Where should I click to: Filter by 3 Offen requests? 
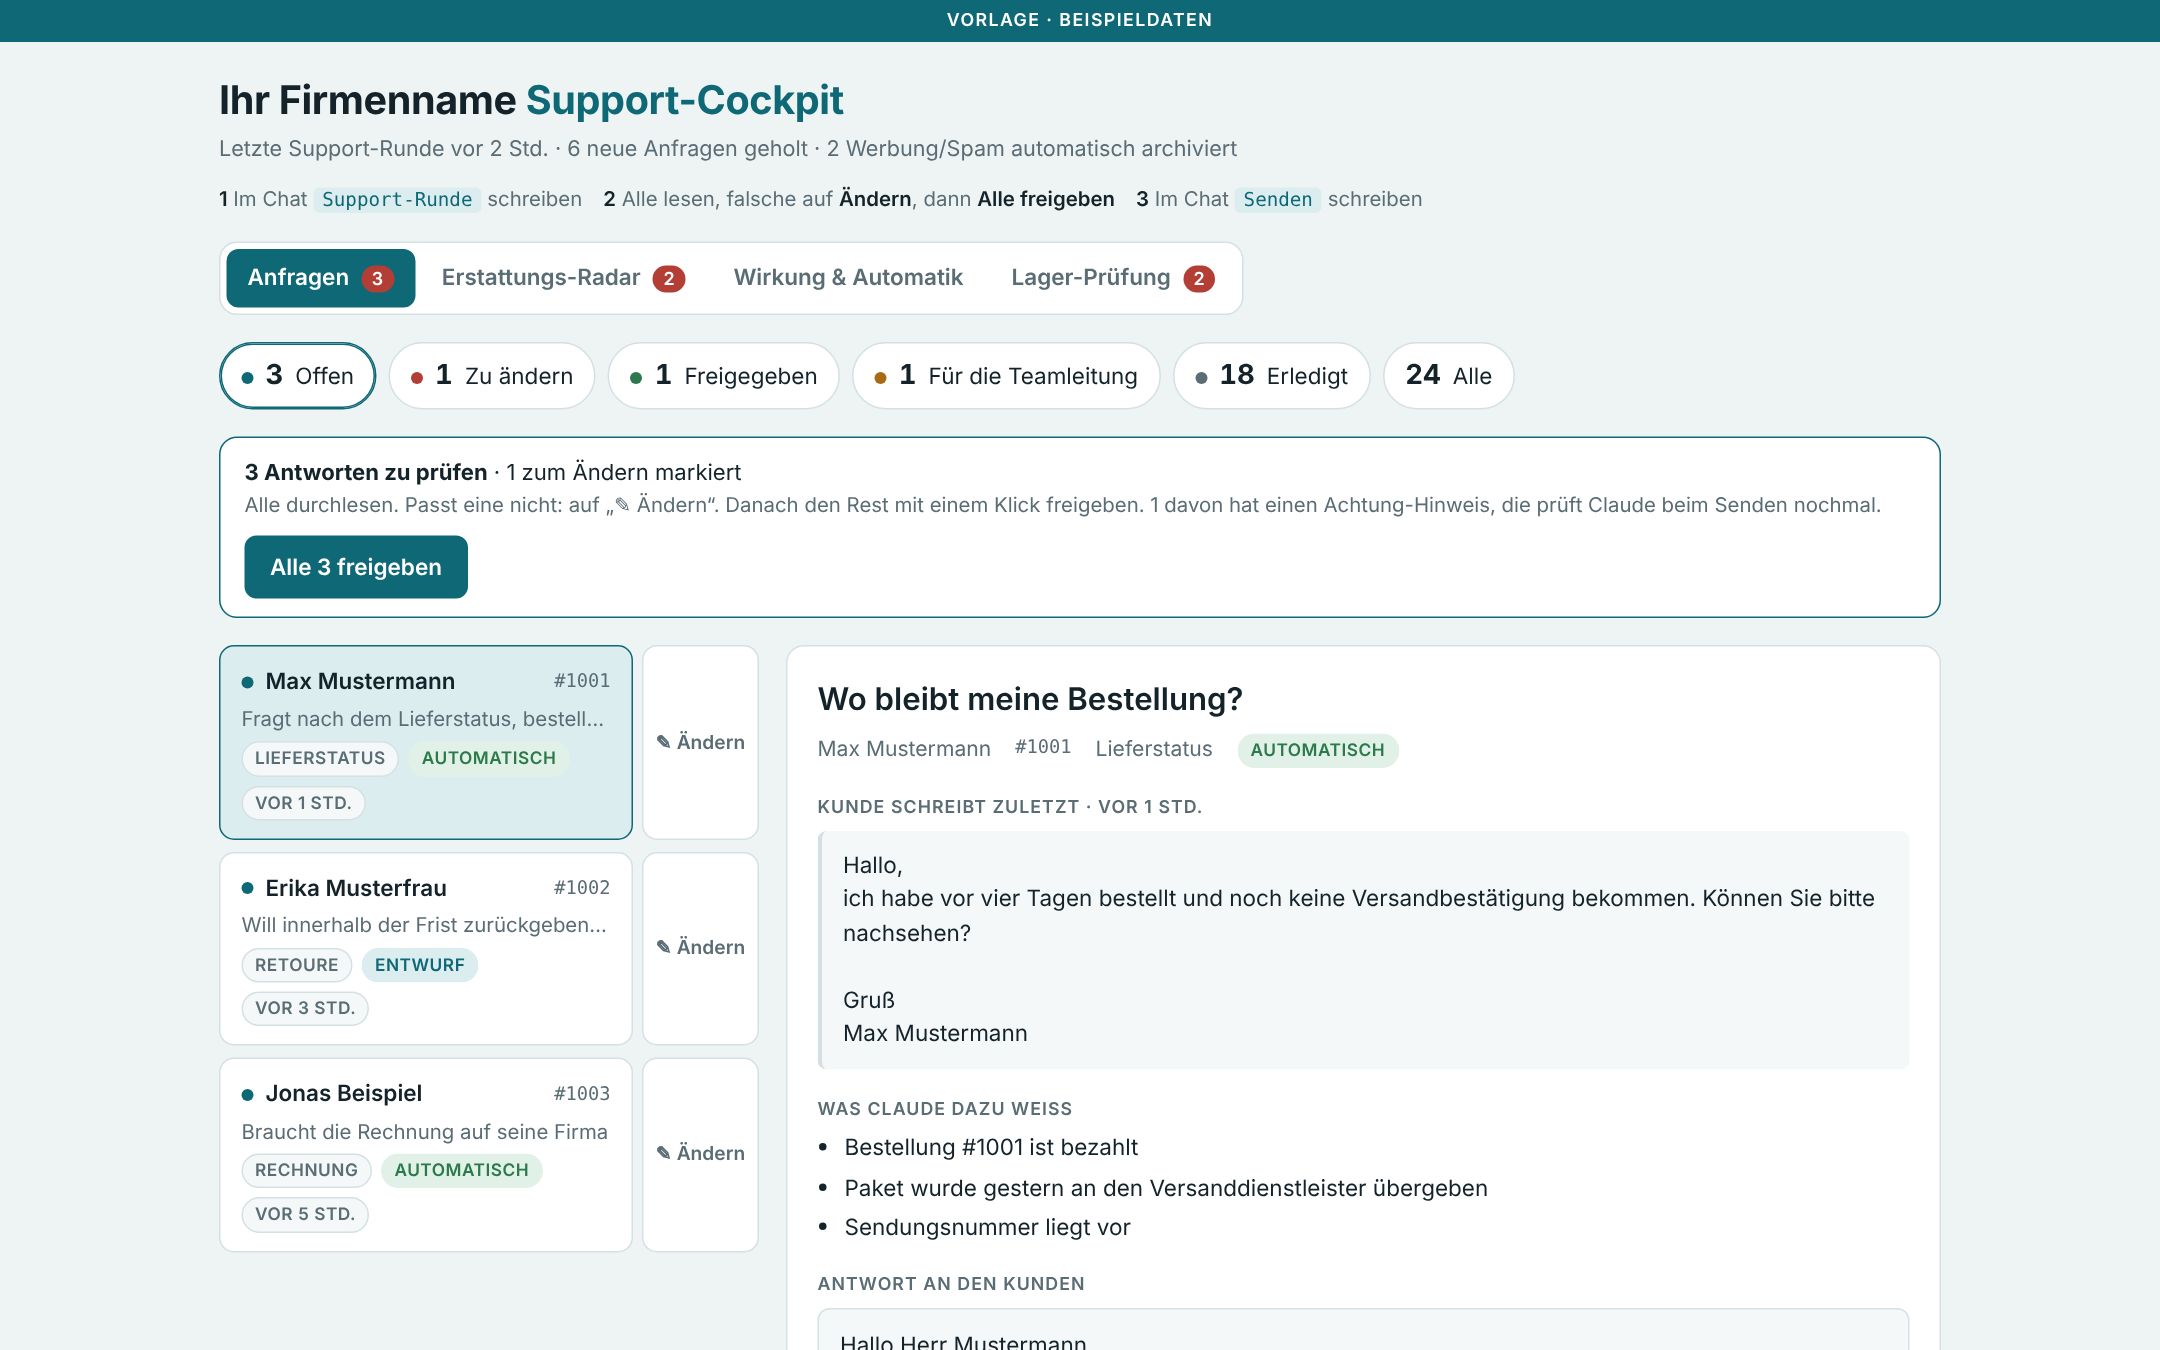pyautogui.click(x=298, y=376)
